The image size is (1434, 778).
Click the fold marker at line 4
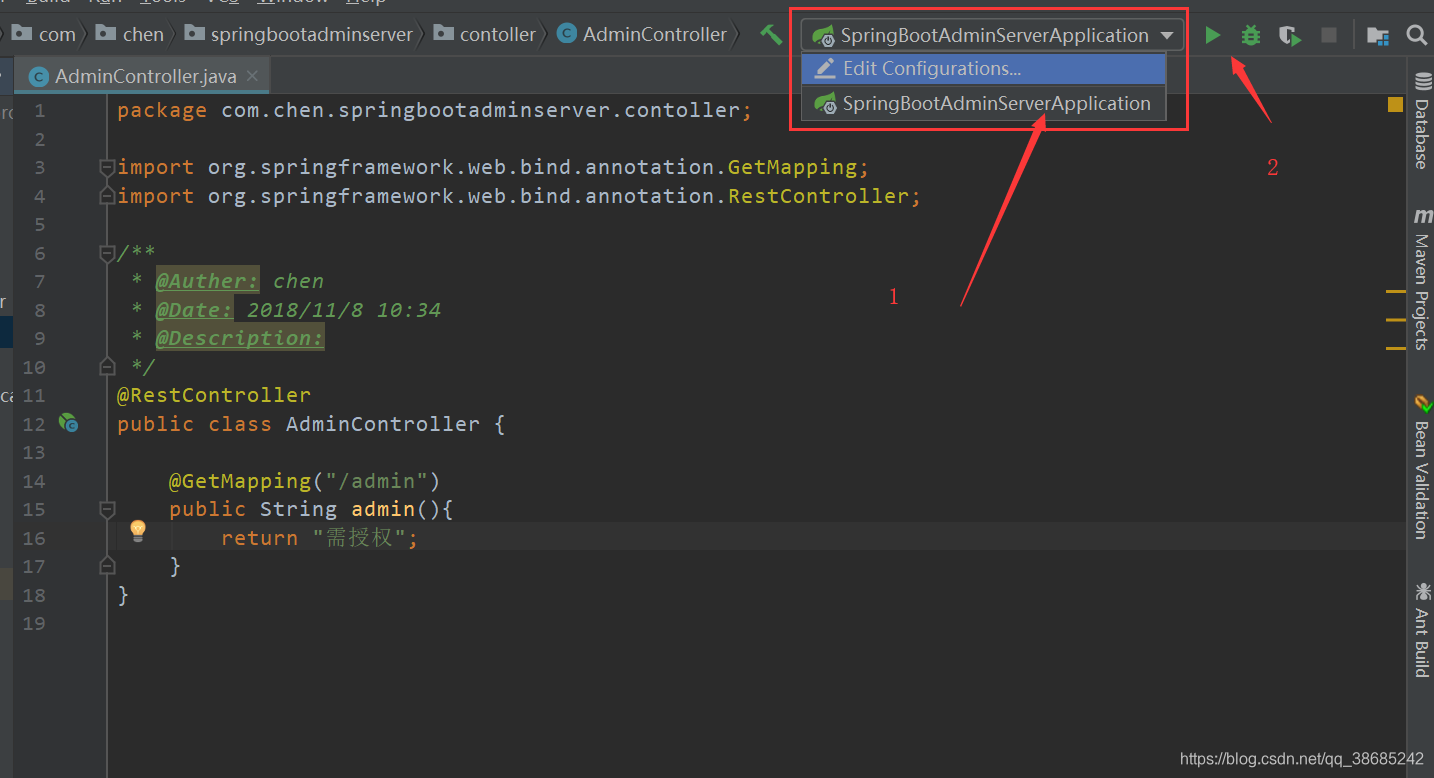coord(107,196)
